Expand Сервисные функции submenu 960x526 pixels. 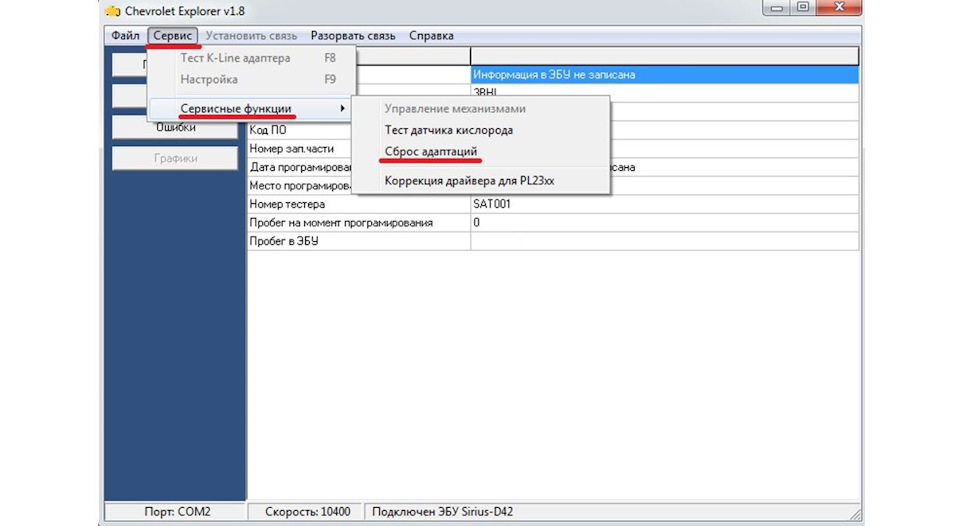252,108
